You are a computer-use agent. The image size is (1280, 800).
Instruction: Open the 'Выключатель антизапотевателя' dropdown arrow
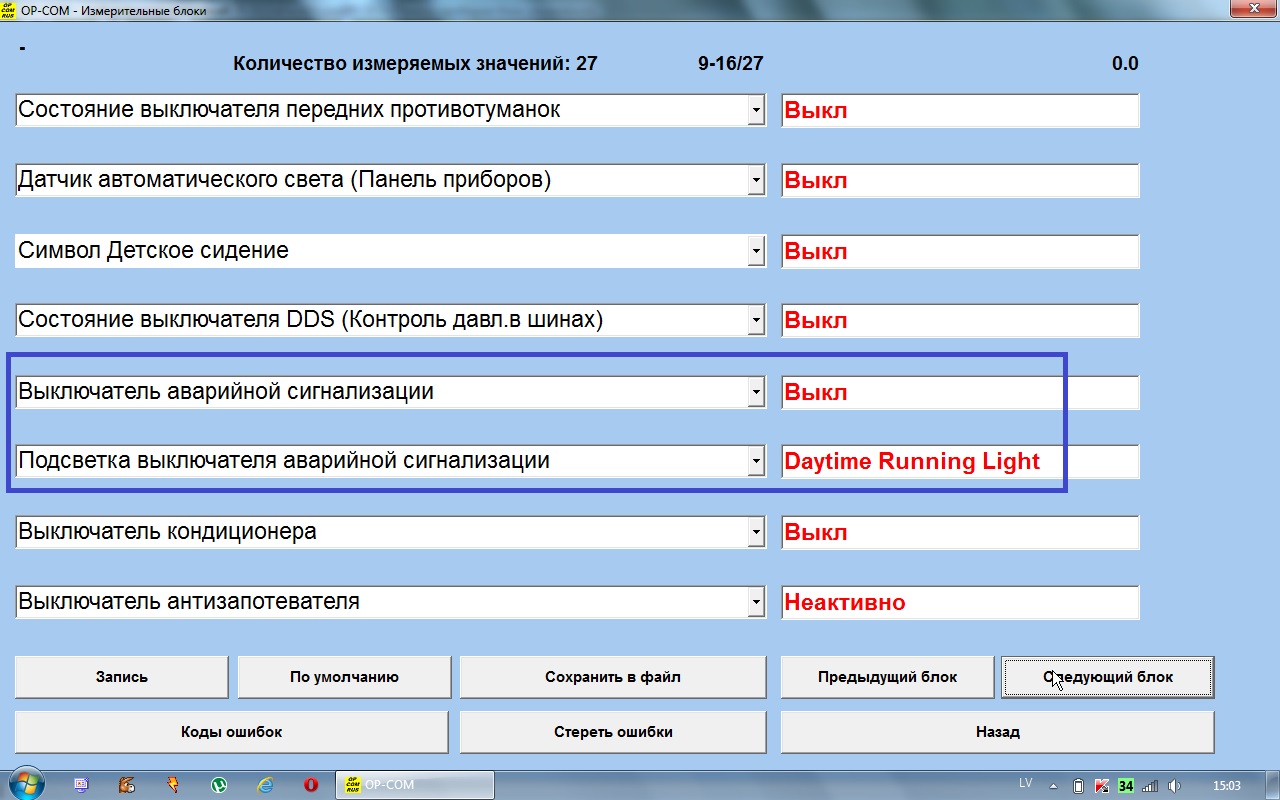756,602
